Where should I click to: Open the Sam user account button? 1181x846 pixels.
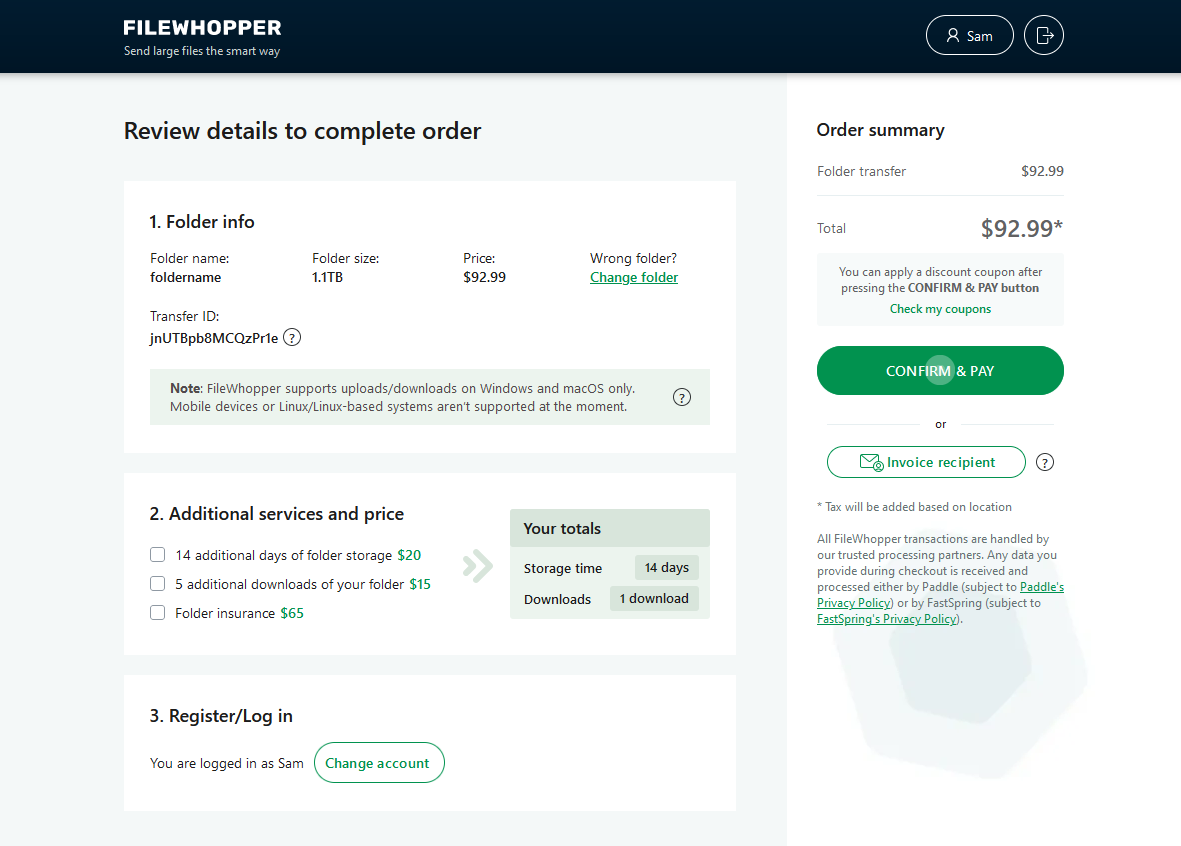969,35
